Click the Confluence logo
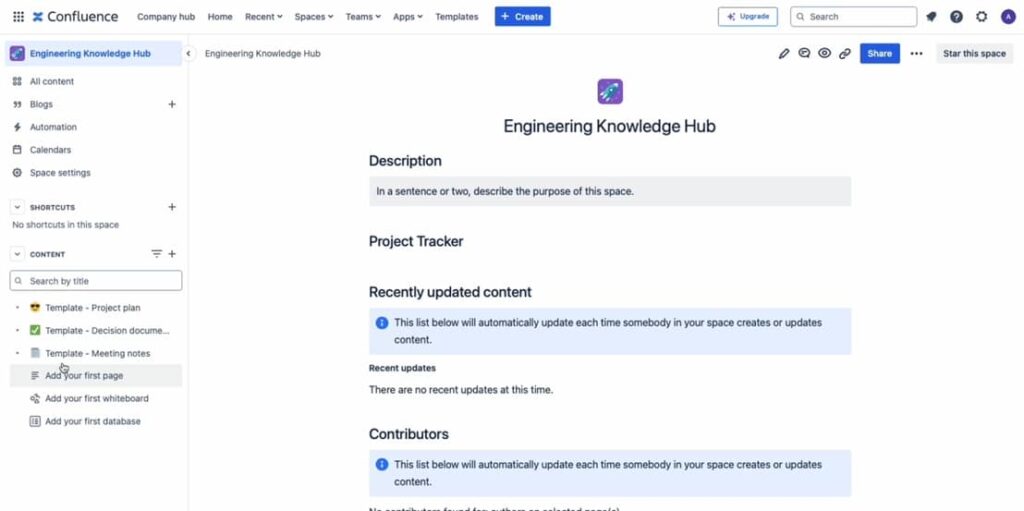Screen dimensions: 1024x511 [75, 17]
